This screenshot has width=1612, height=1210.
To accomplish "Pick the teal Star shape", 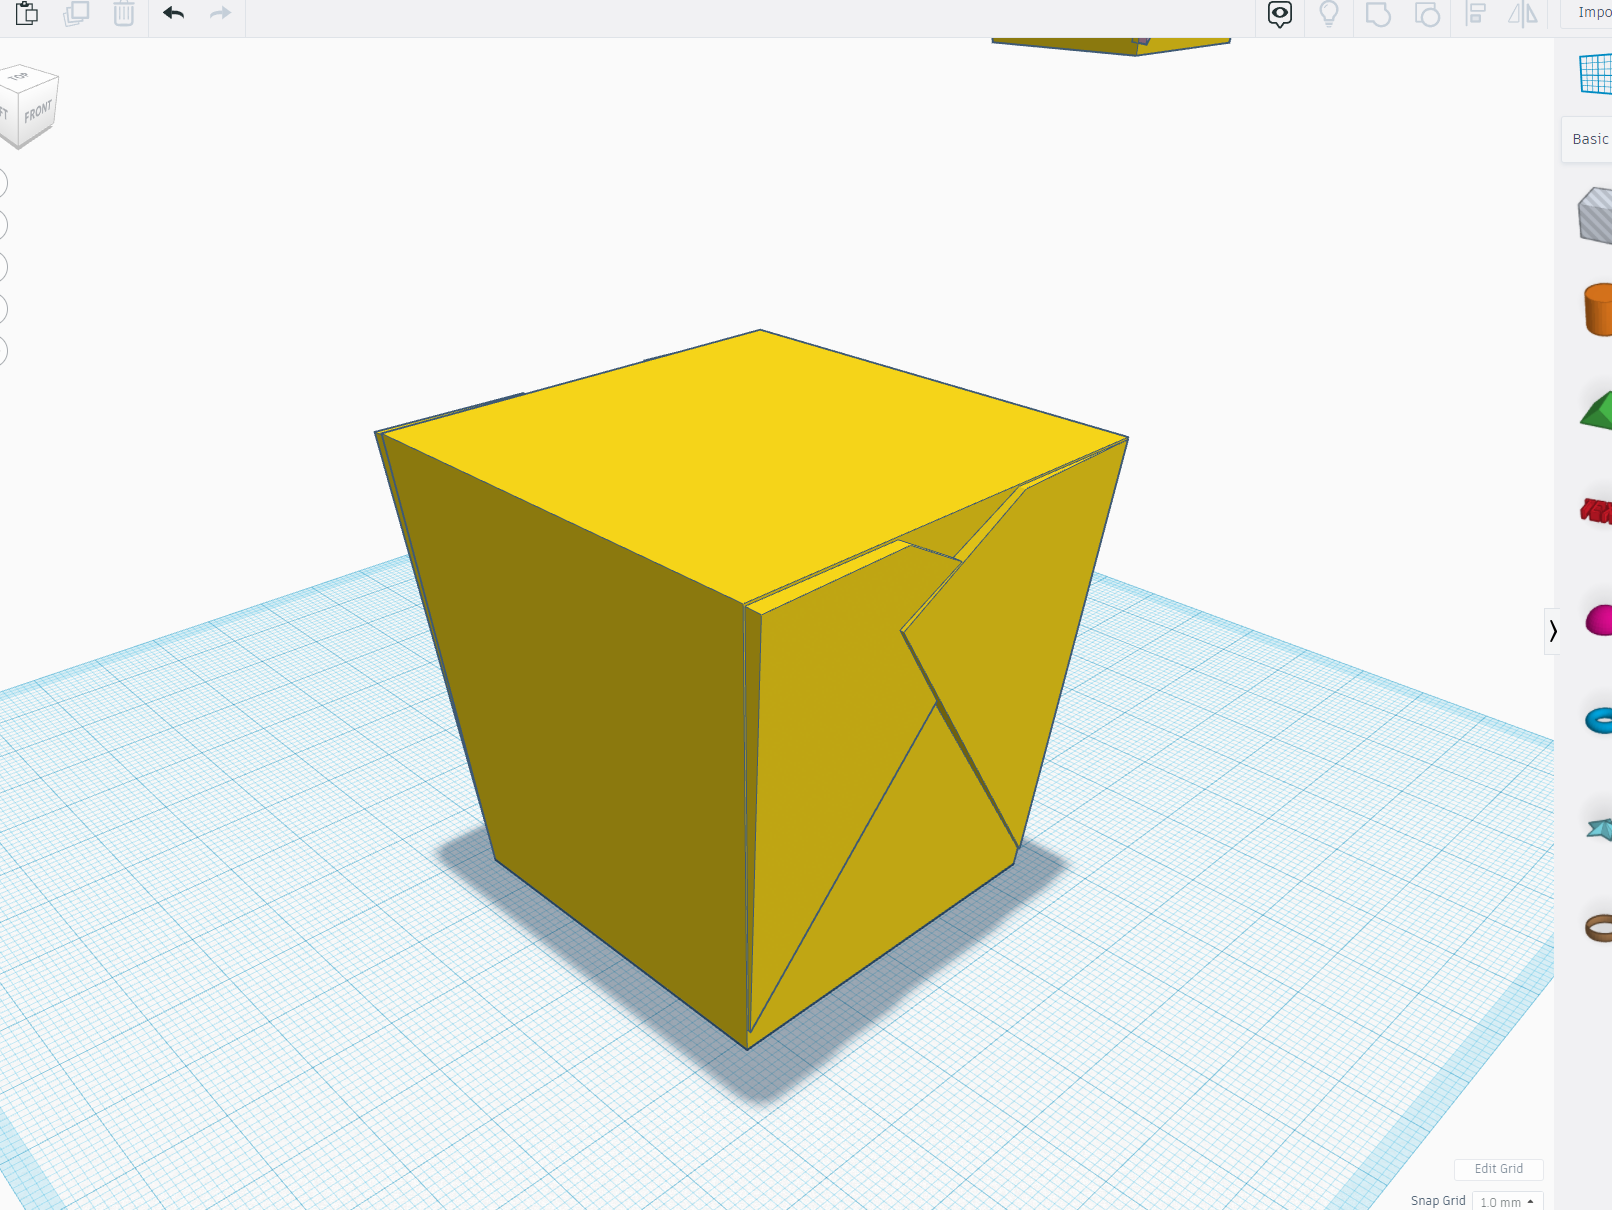I will pos(1600,828).
